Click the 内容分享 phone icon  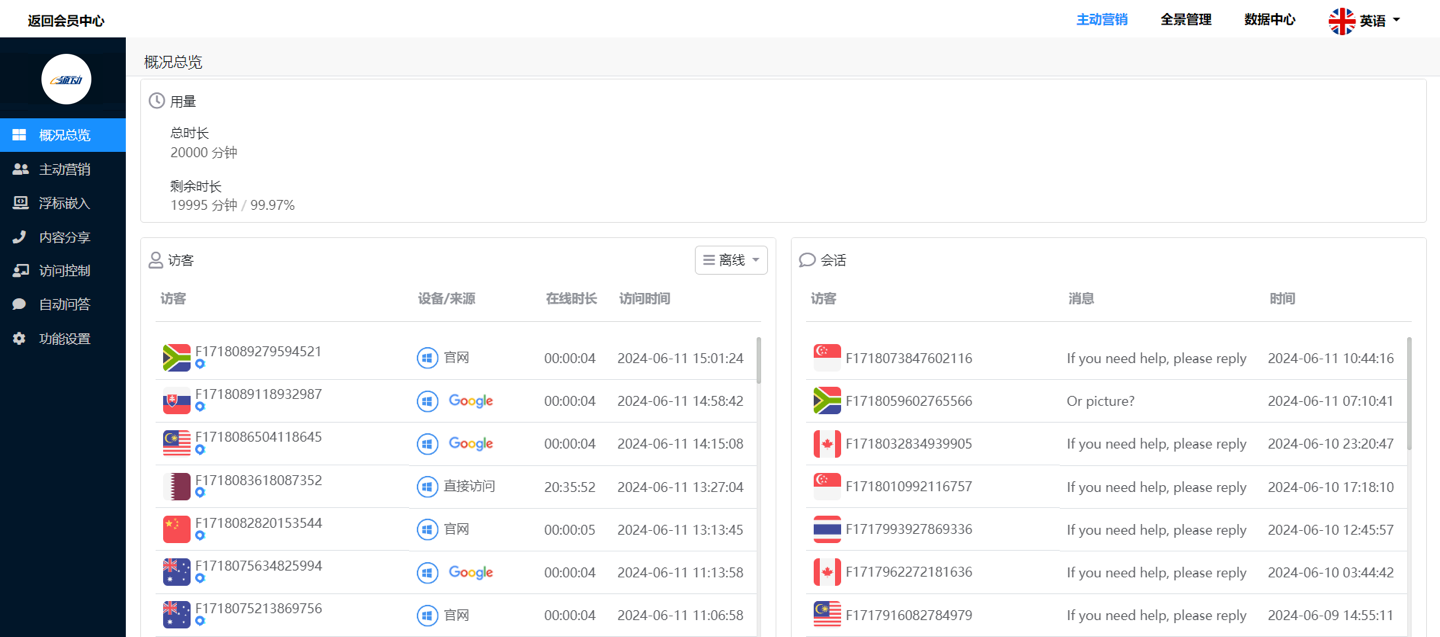coord(19,237)
